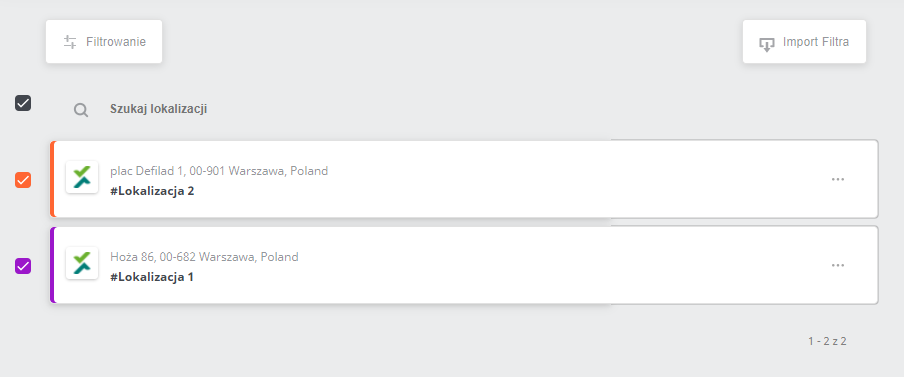Click the import tray icon beside Import Filtra

(x=767, y=44)
